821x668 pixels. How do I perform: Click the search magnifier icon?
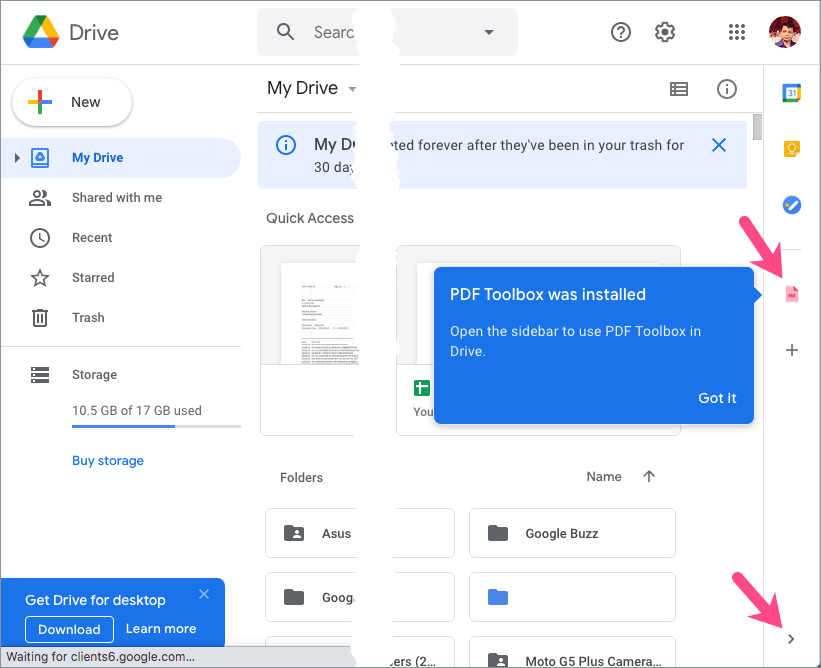click(x=285, y=32)
